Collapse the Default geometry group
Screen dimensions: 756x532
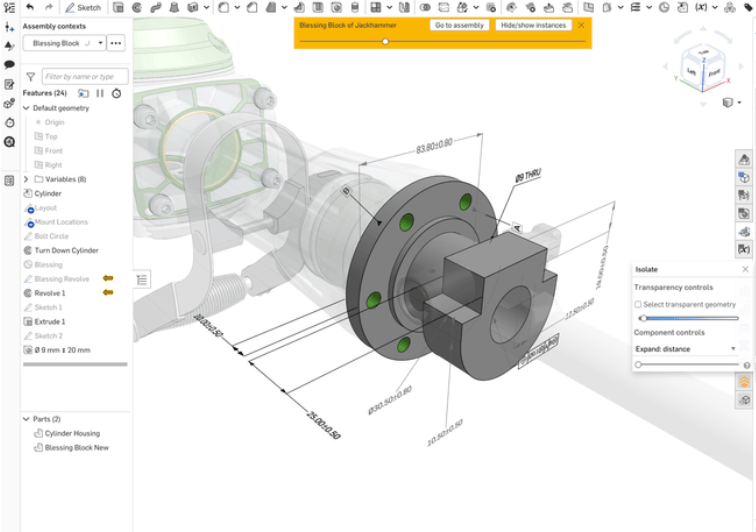pyautogui.click(x=26, y=108)
